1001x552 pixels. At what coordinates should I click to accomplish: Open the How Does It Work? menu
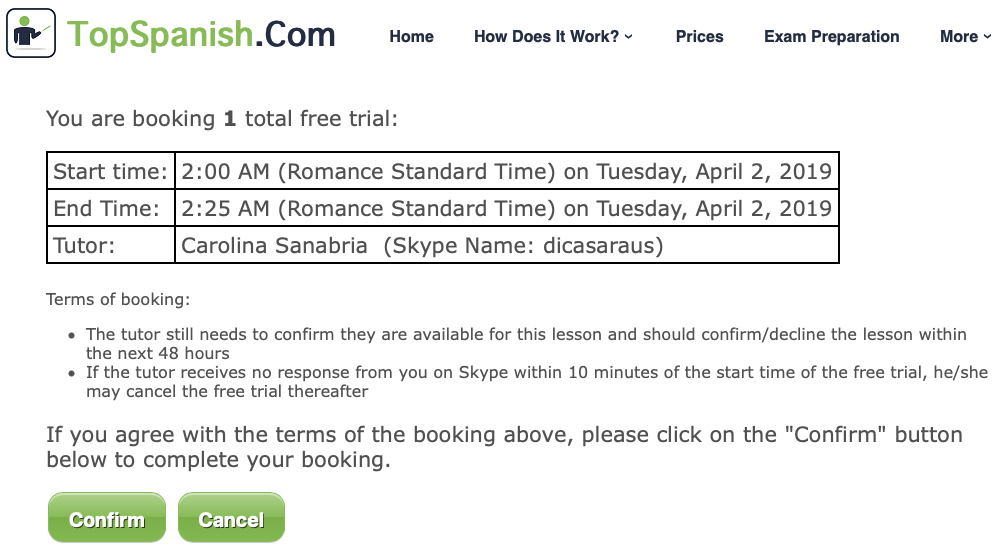click(x=546, y=37)
